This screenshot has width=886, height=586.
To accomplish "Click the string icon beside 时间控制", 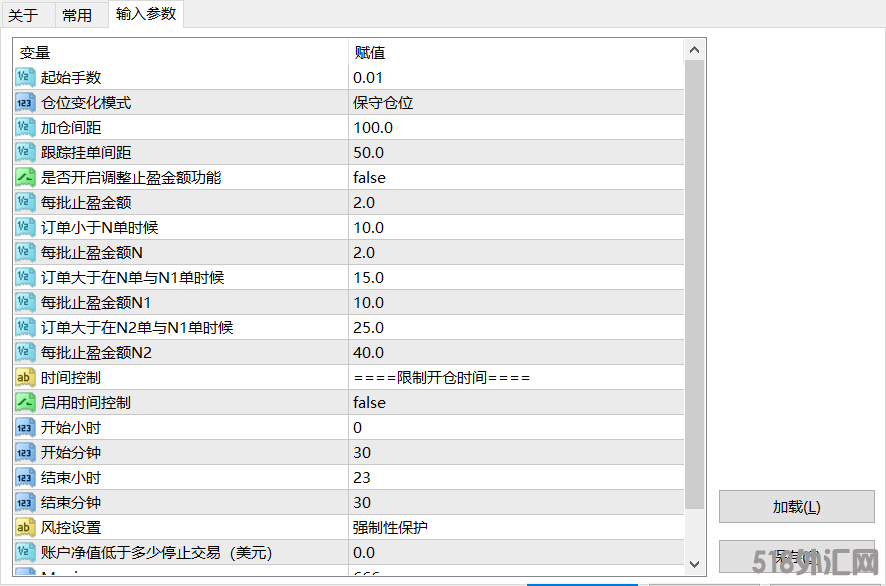I will point(26,378).
